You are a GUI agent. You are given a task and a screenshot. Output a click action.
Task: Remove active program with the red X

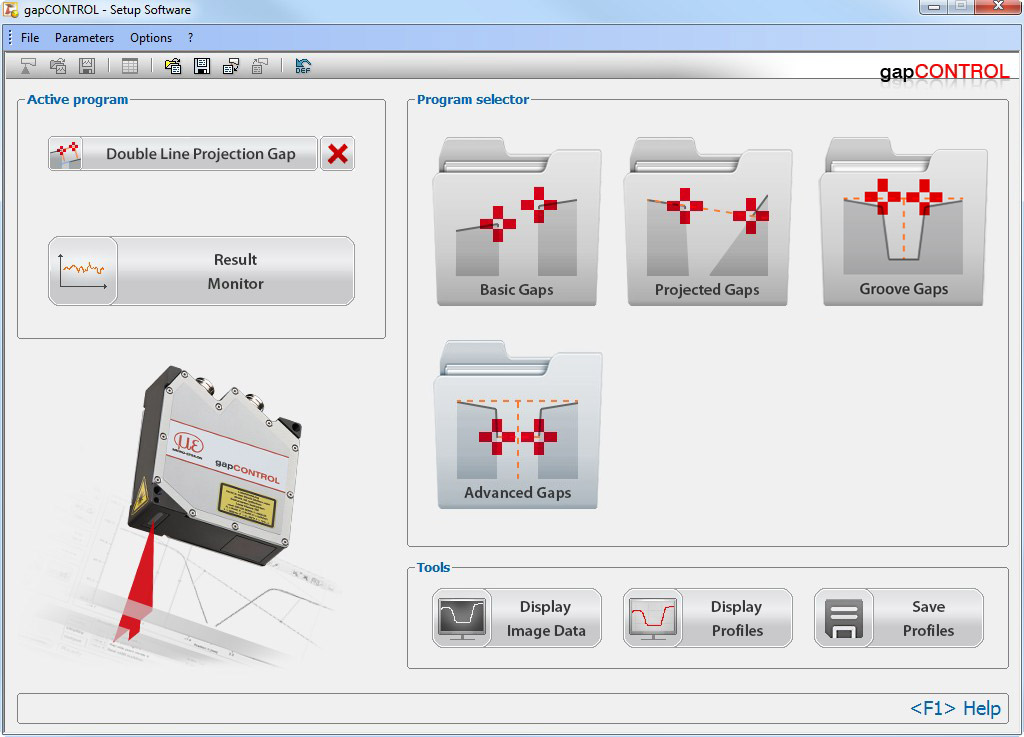point(338,154)
